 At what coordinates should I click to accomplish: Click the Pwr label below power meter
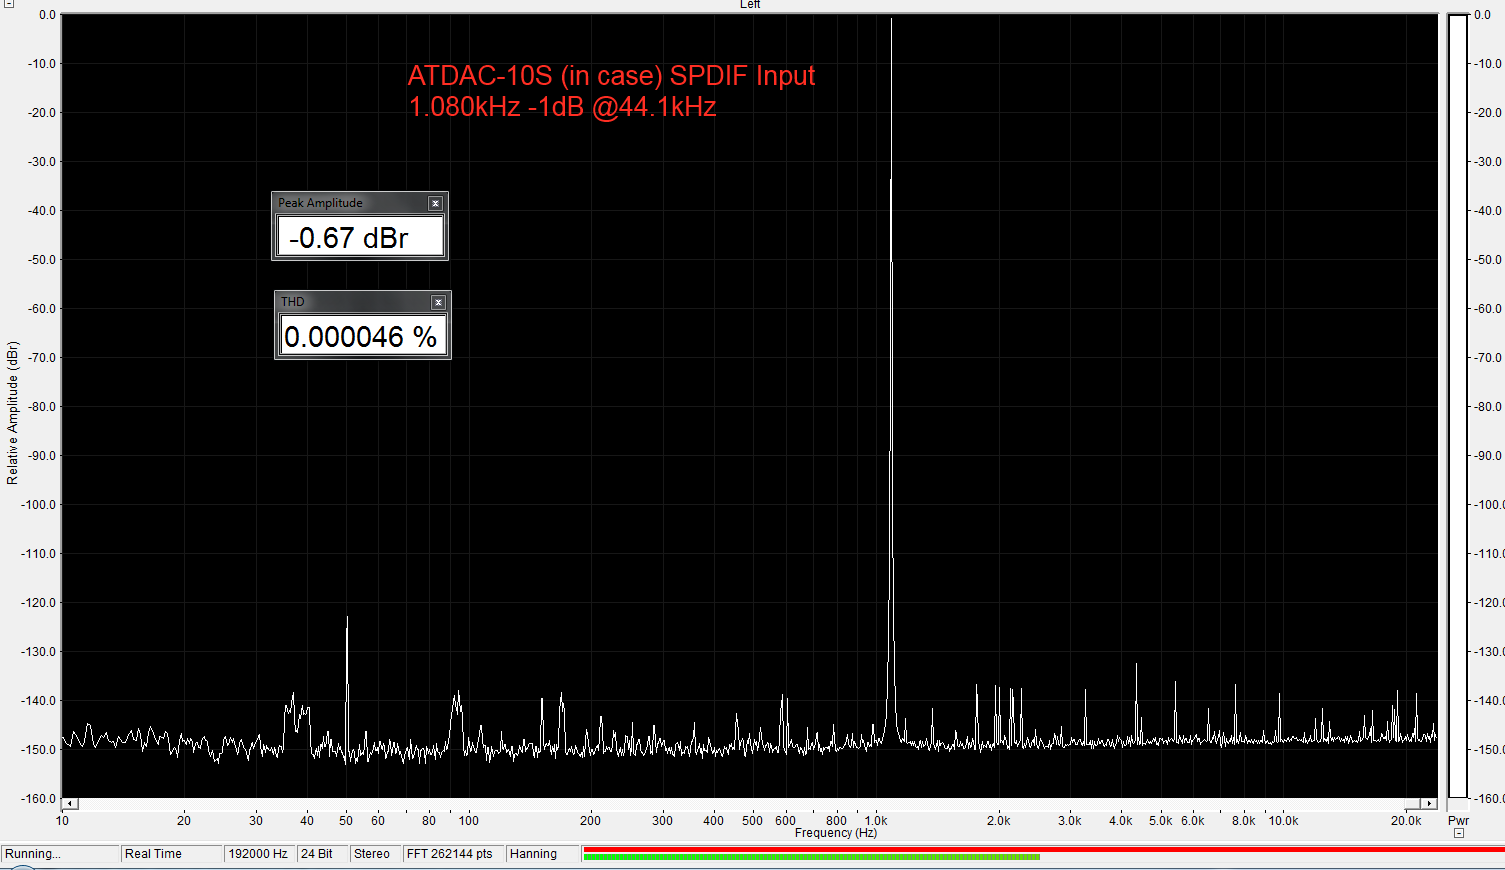1459,821
